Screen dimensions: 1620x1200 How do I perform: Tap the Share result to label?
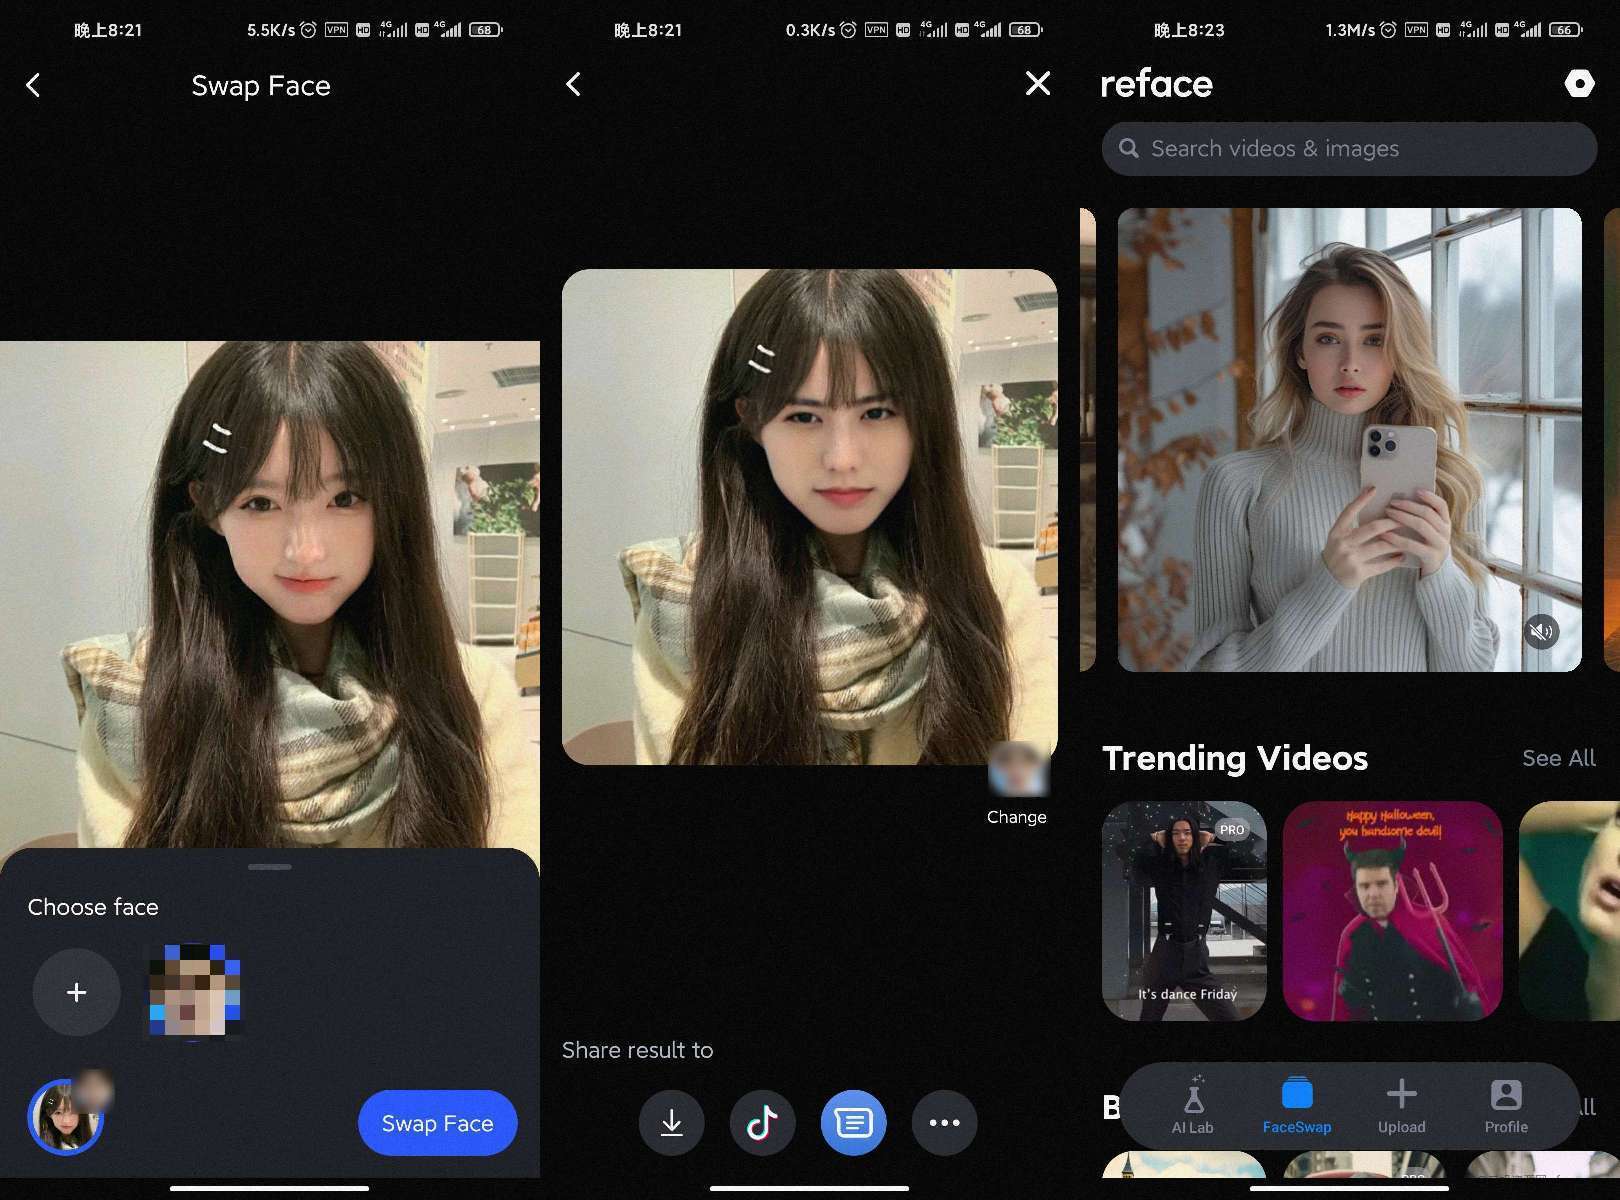pyautogui.click(x=638, y=1050)
